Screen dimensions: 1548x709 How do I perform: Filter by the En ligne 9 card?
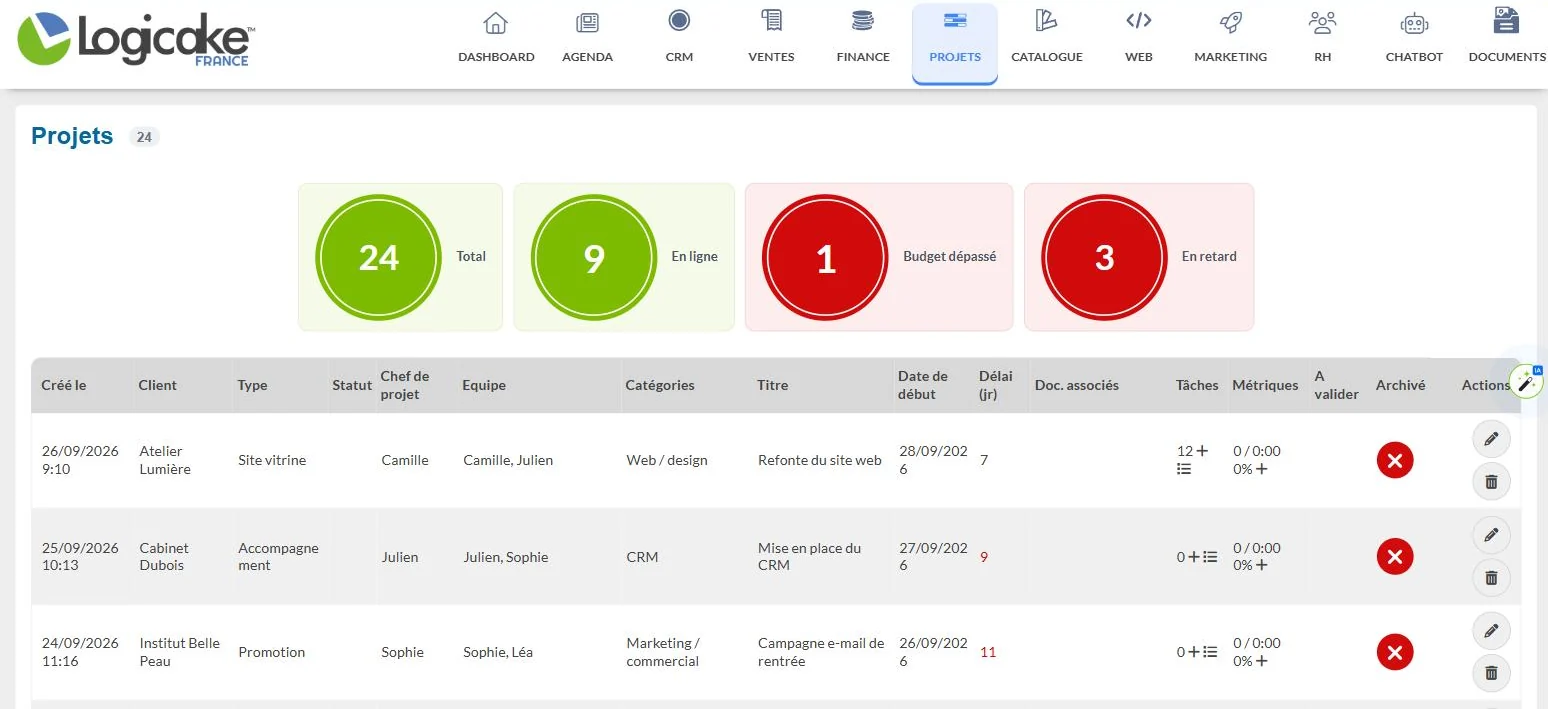pos(624,257)
